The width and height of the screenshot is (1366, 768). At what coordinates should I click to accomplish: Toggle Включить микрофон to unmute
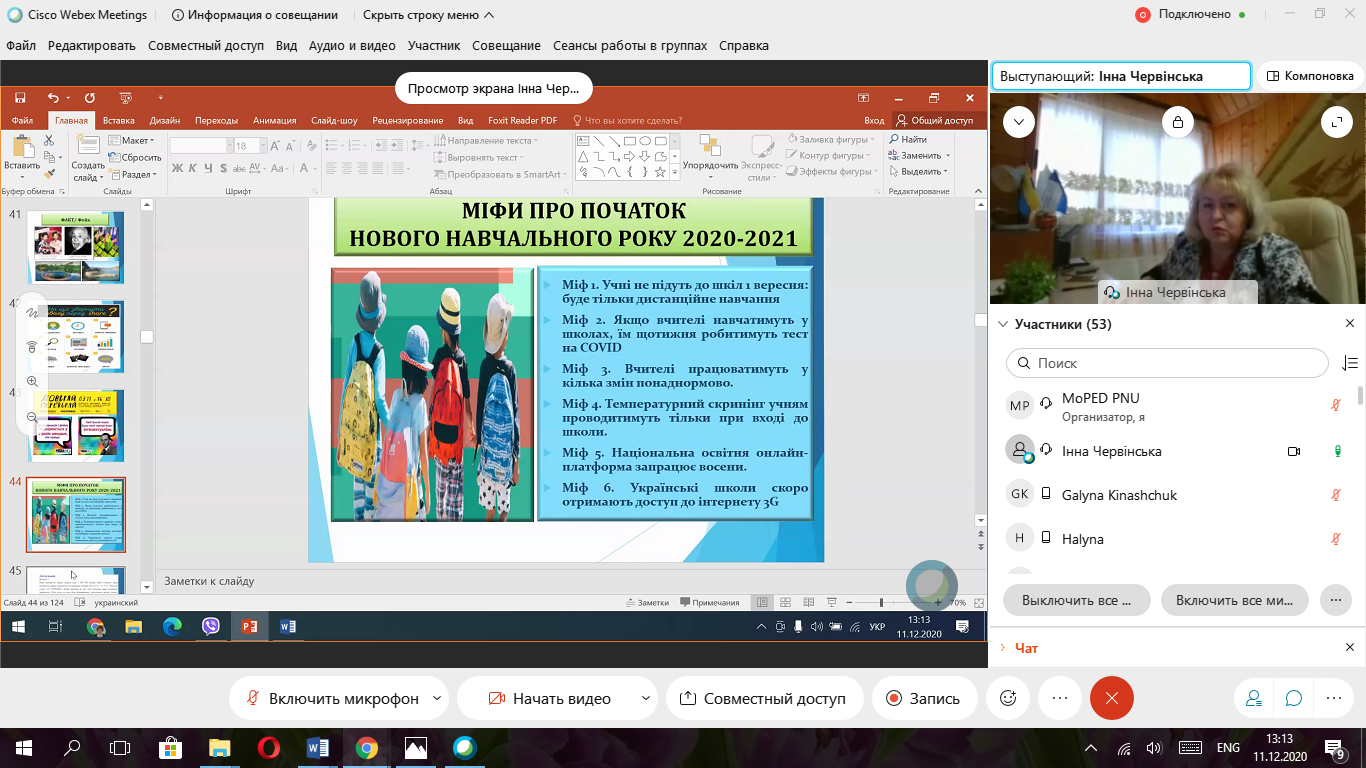[x=331, y=699]
